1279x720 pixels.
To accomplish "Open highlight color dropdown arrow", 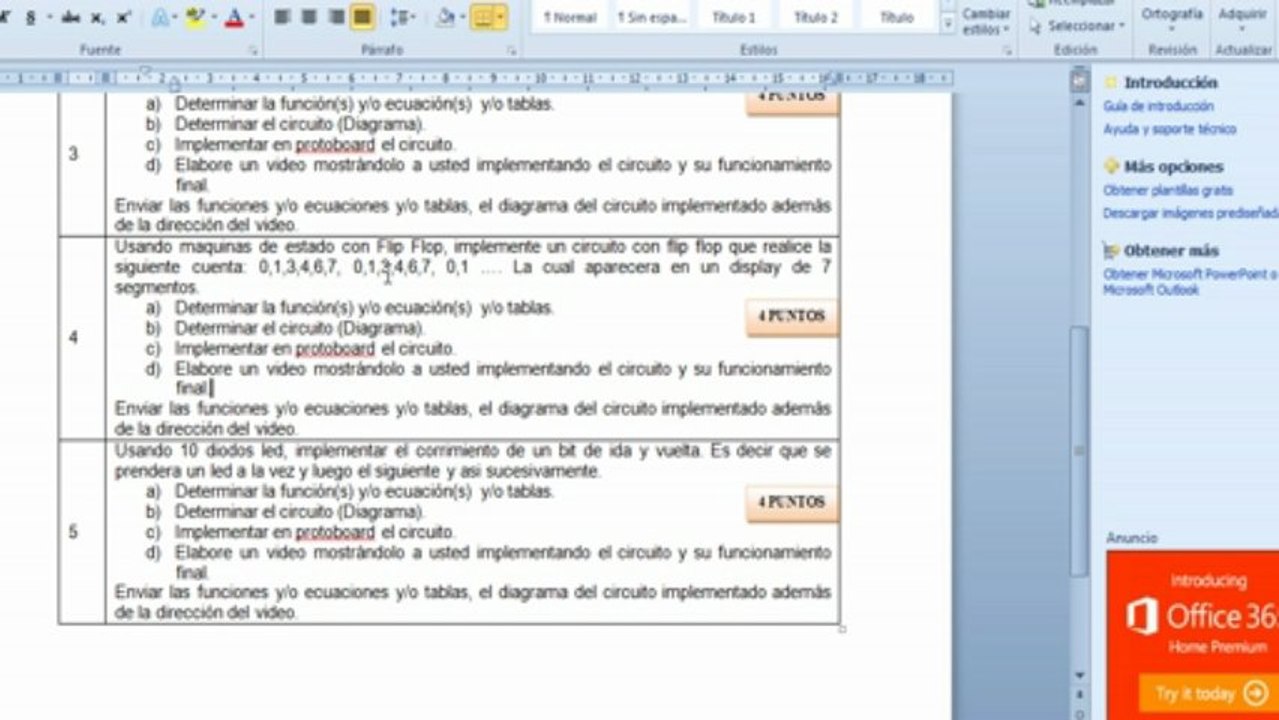I will pyautogui.click(x=213, y=18).
